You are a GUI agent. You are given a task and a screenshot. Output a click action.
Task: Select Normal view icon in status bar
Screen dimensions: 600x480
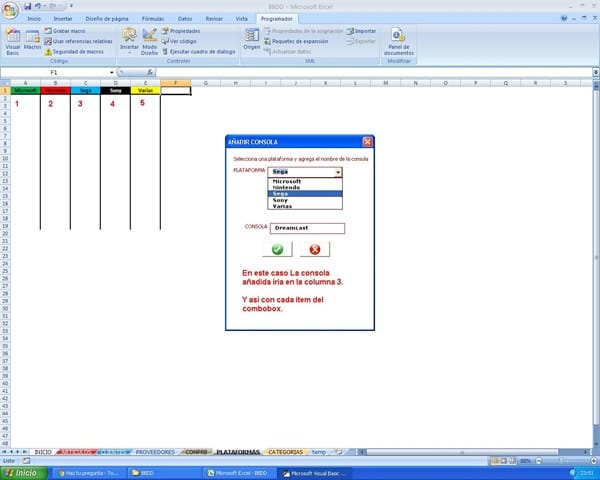coord(495,461)
